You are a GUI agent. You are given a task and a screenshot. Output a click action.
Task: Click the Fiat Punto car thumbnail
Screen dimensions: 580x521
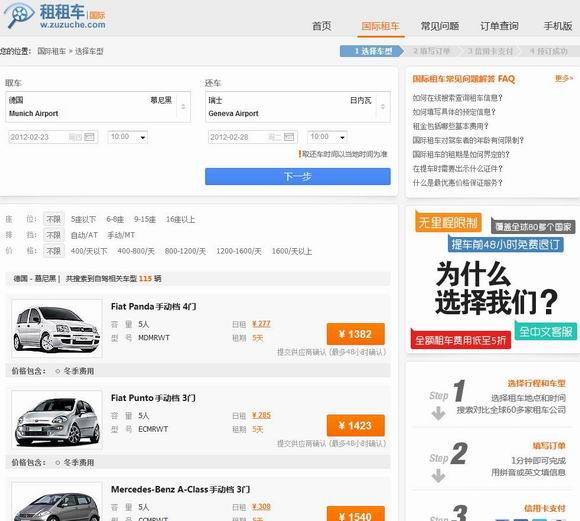pyautogui.click(x=57, y=420)
